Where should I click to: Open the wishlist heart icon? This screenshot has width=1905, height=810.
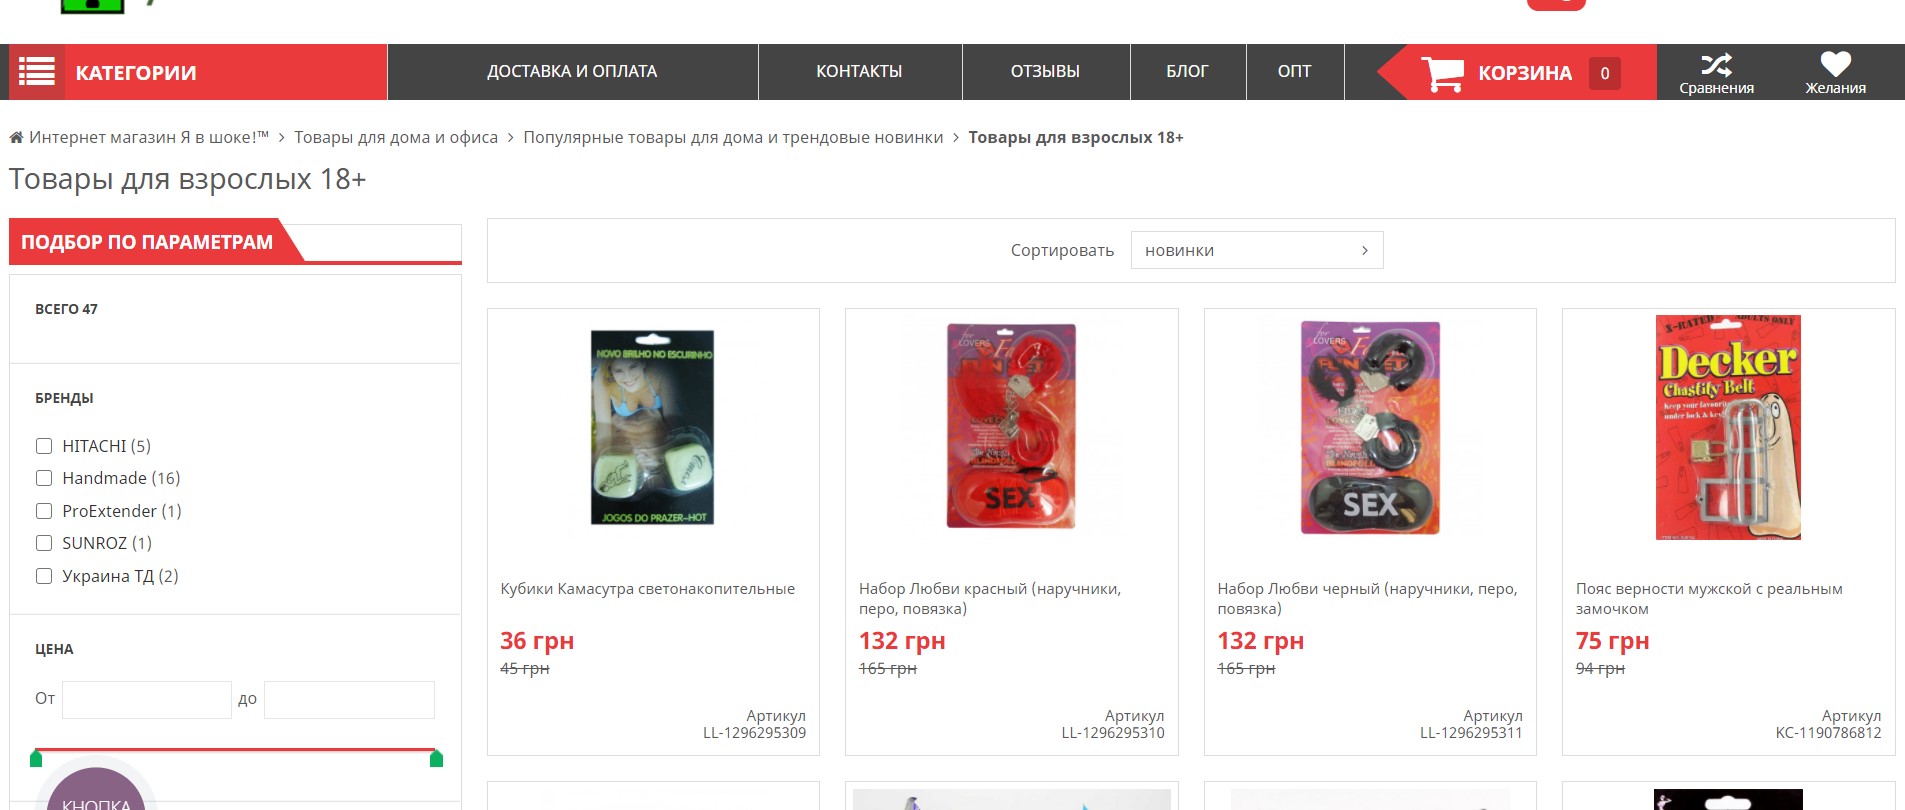tap(1835, 64)
